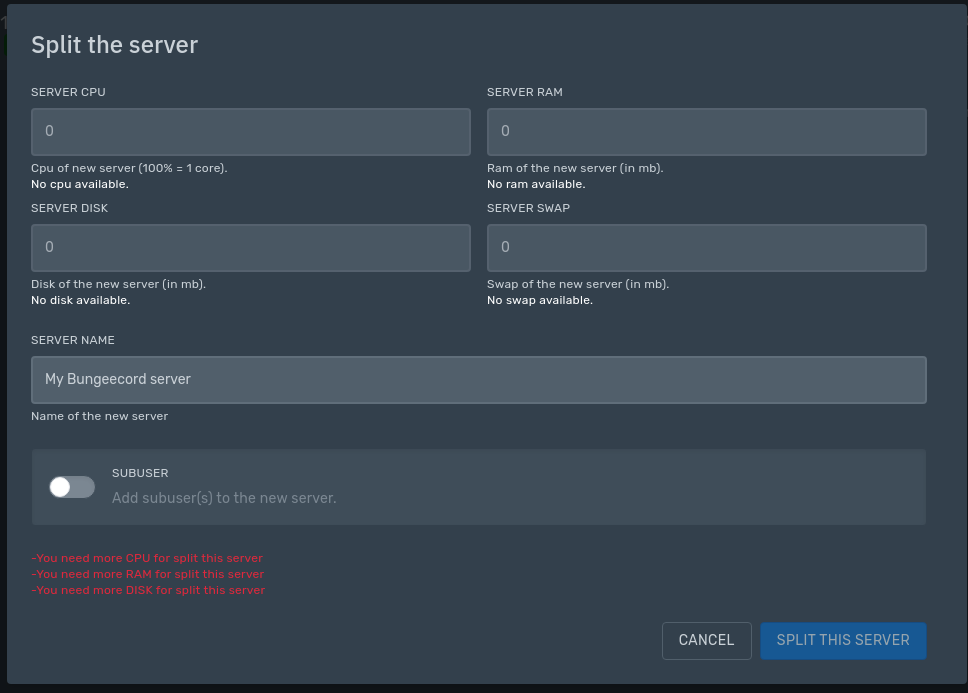
Task: Click the 'No swap available.' message
Action: click(x=540, y=300)
